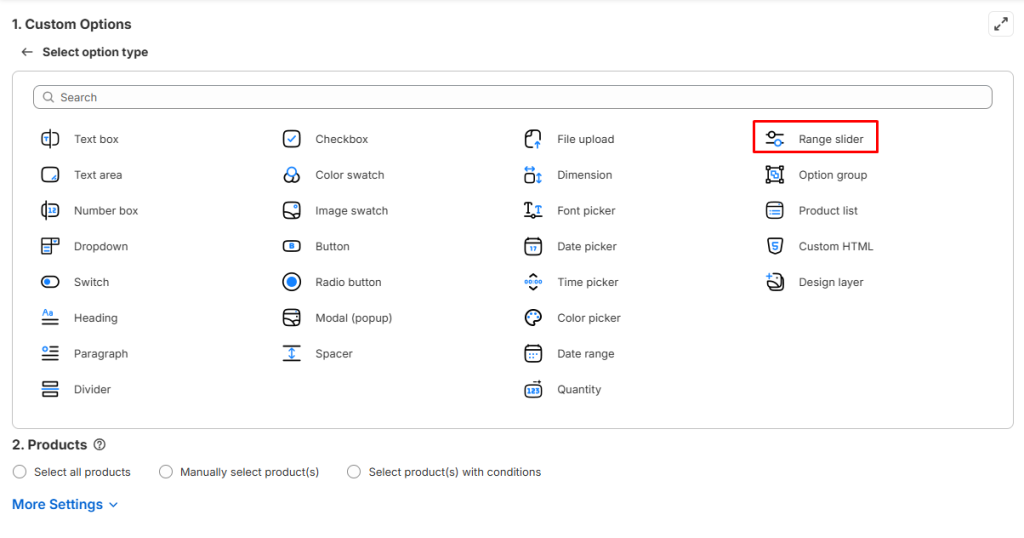Select the Font picker icon
This screenshot has height=538, width=1024.
tap(533, 211)
